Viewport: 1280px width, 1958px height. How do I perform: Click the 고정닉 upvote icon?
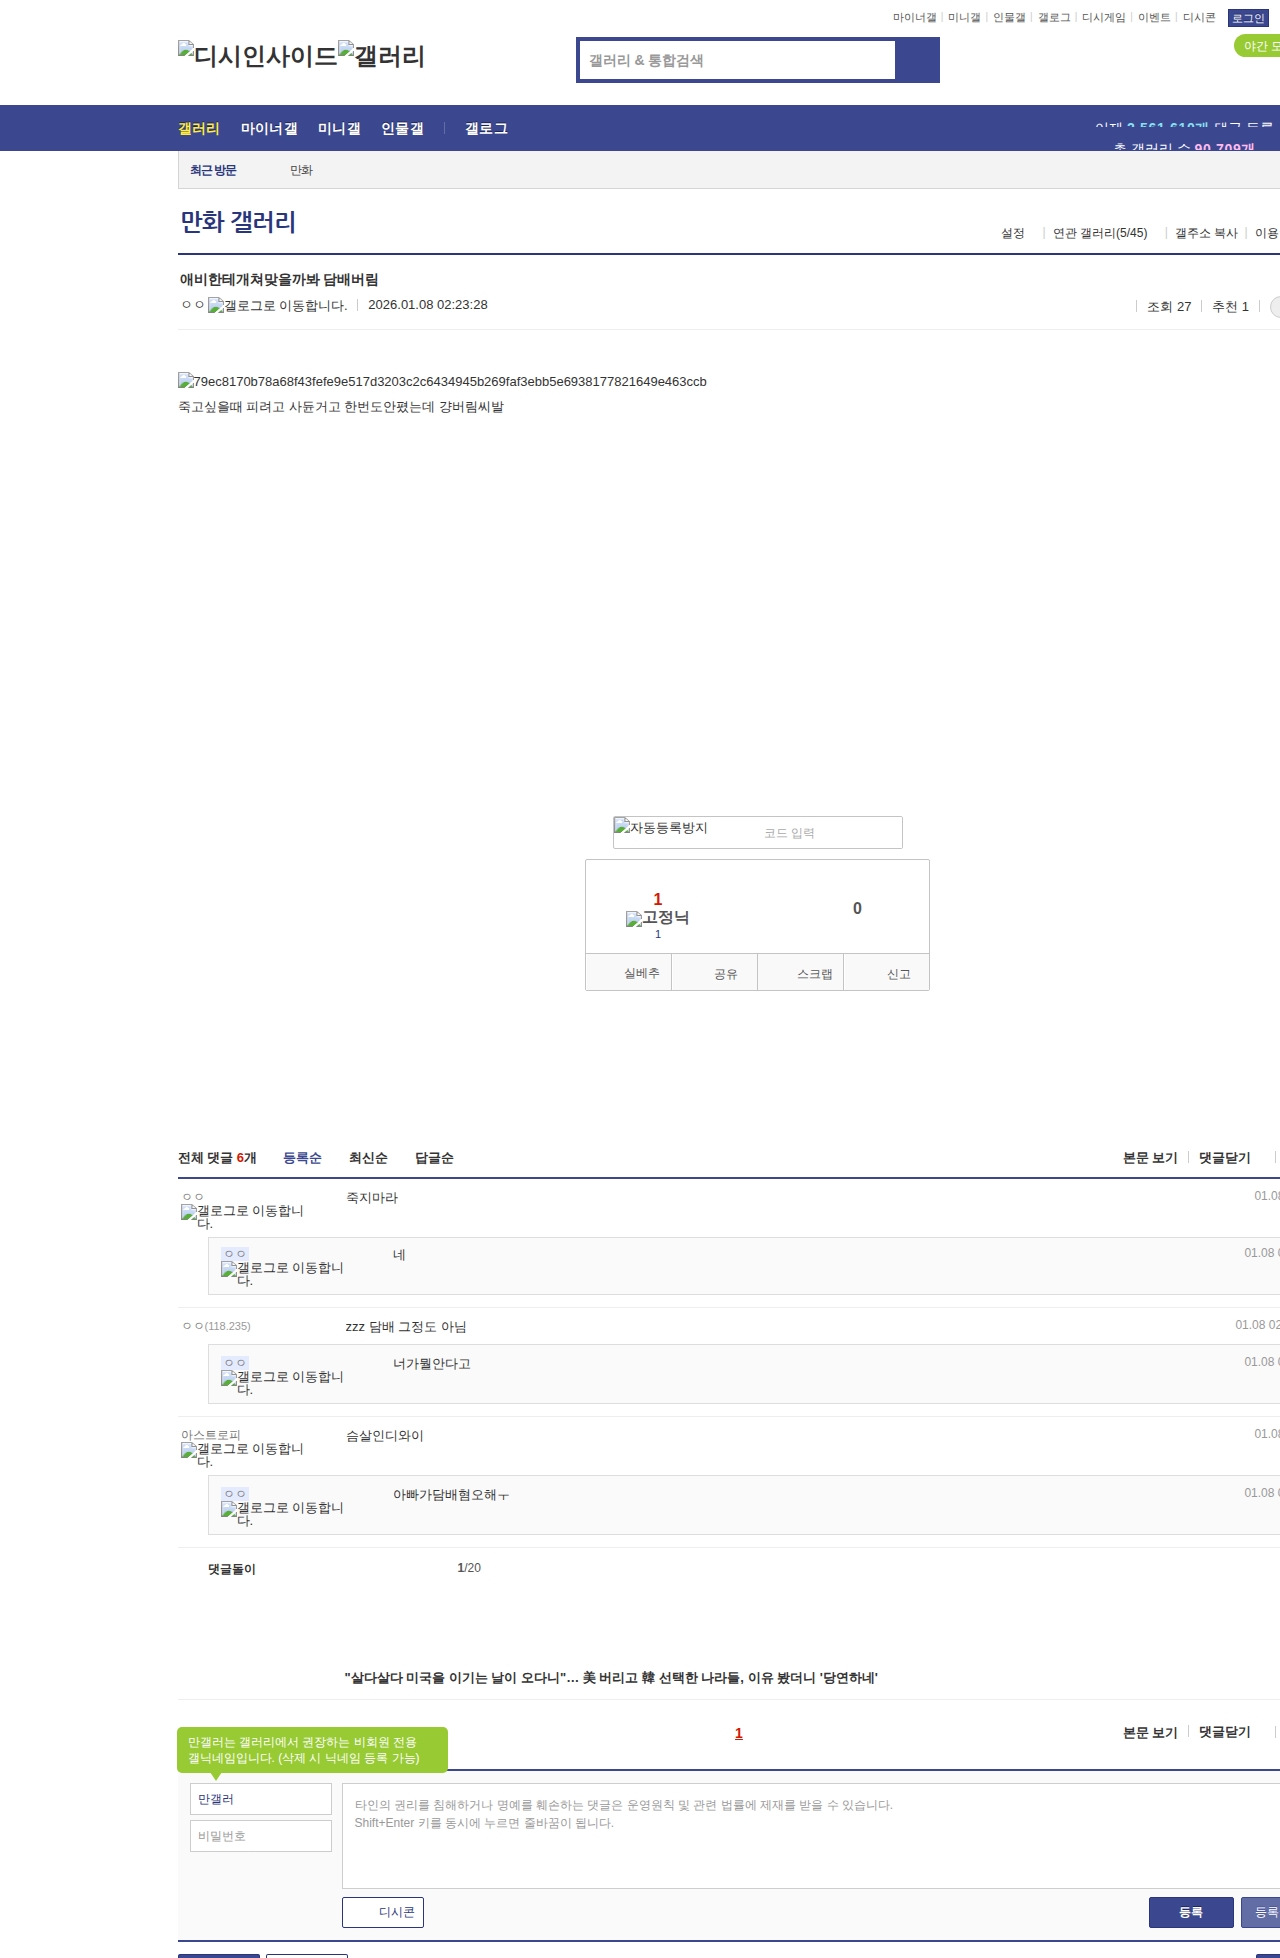click(x=657, y=918)
